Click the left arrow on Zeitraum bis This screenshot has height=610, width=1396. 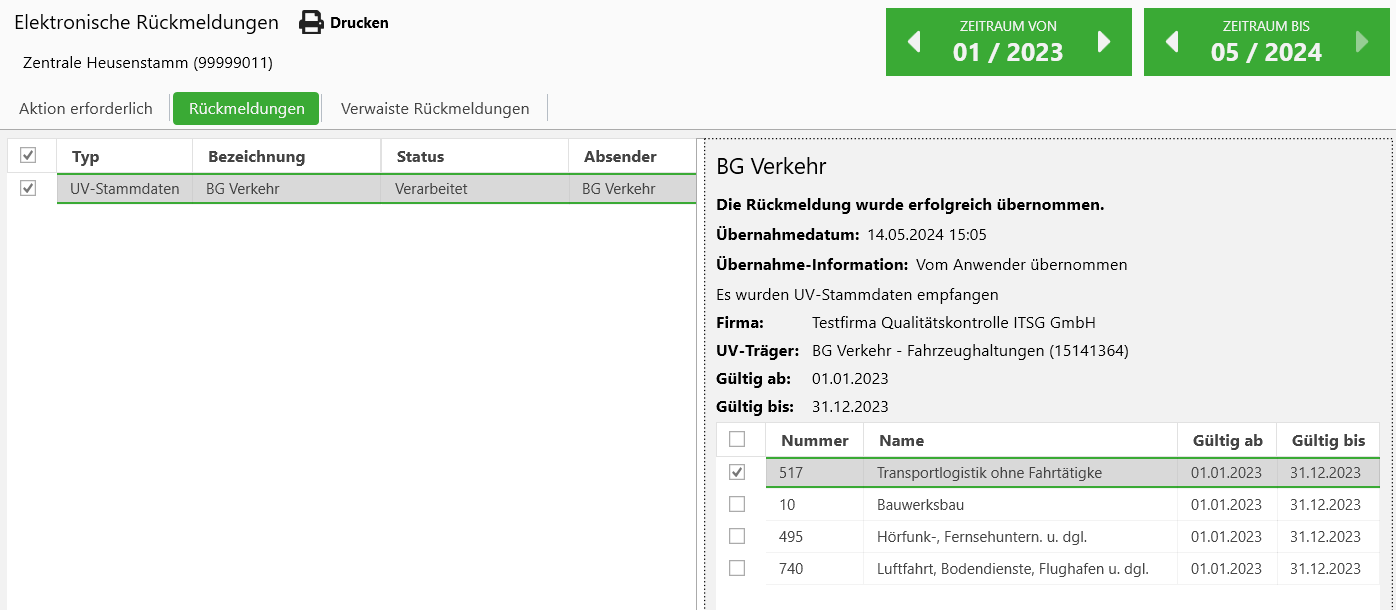(x=1172, y=41)
